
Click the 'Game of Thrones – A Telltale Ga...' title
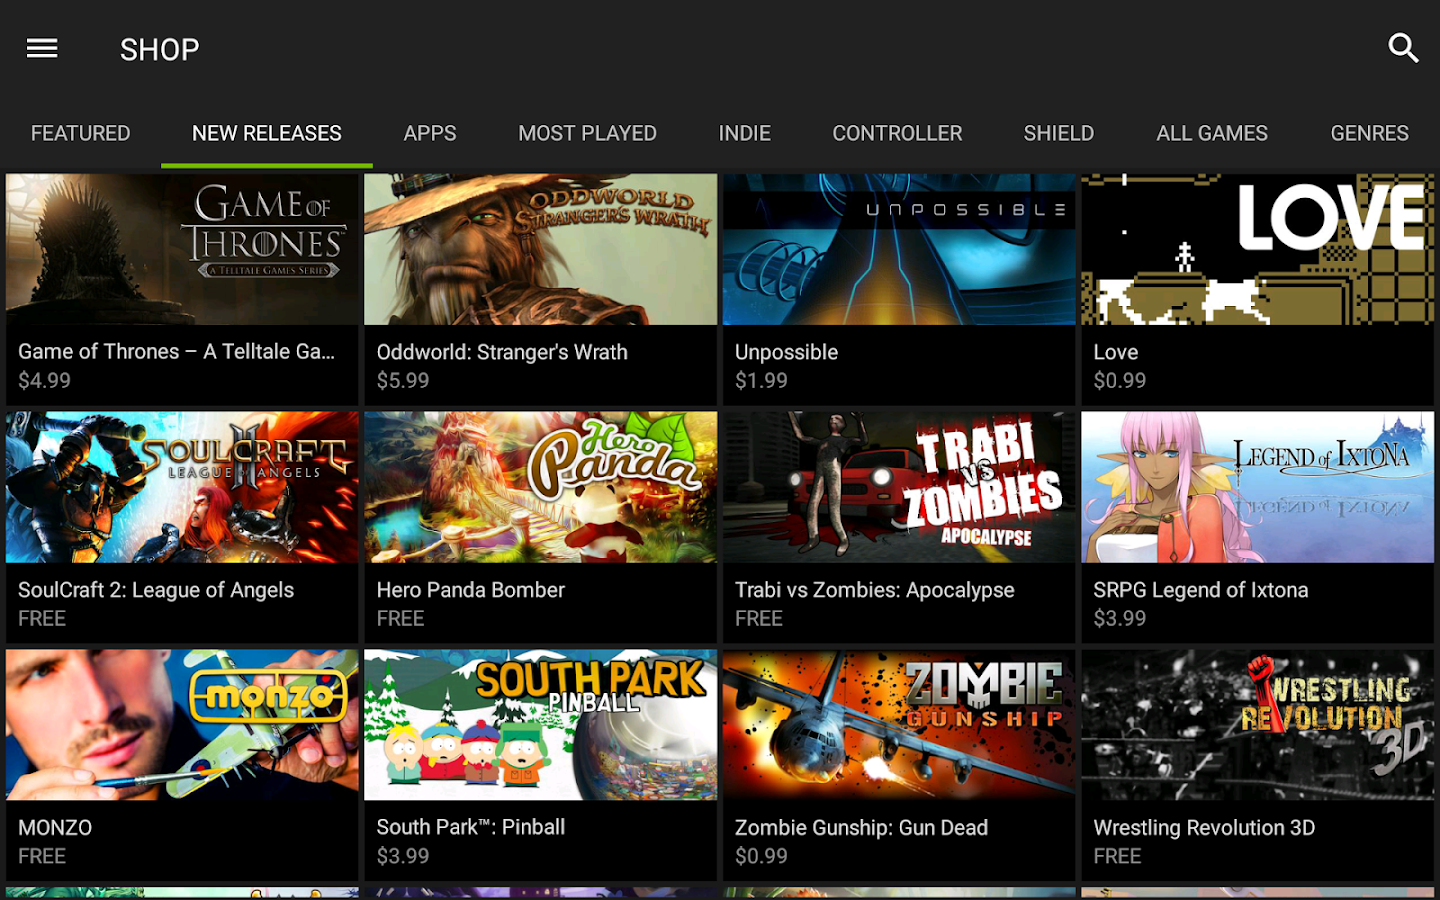click(176, 352)
